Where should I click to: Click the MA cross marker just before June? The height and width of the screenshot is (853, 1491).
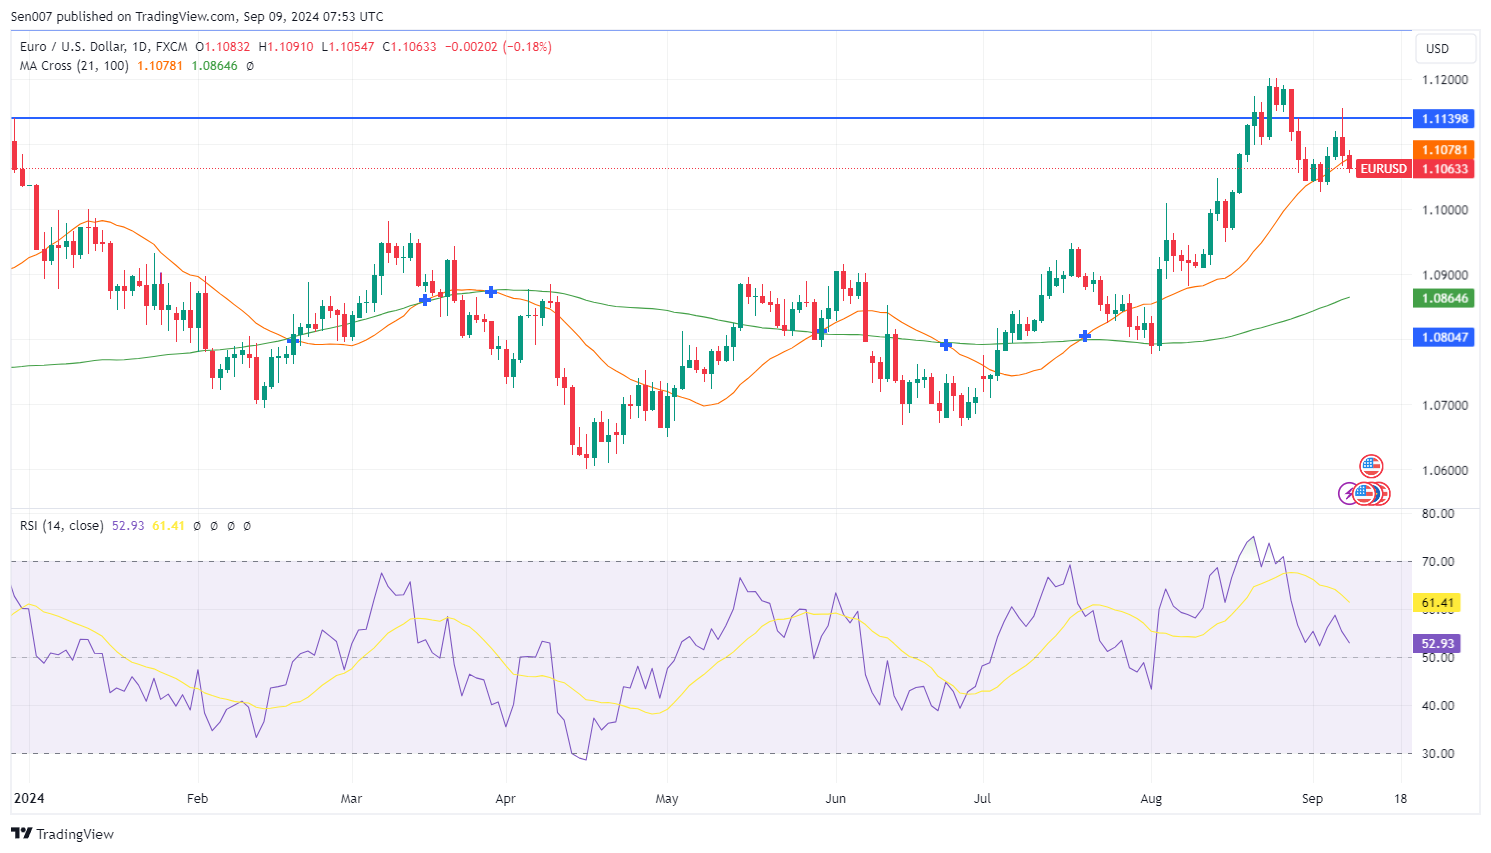(x=821, y=332)
